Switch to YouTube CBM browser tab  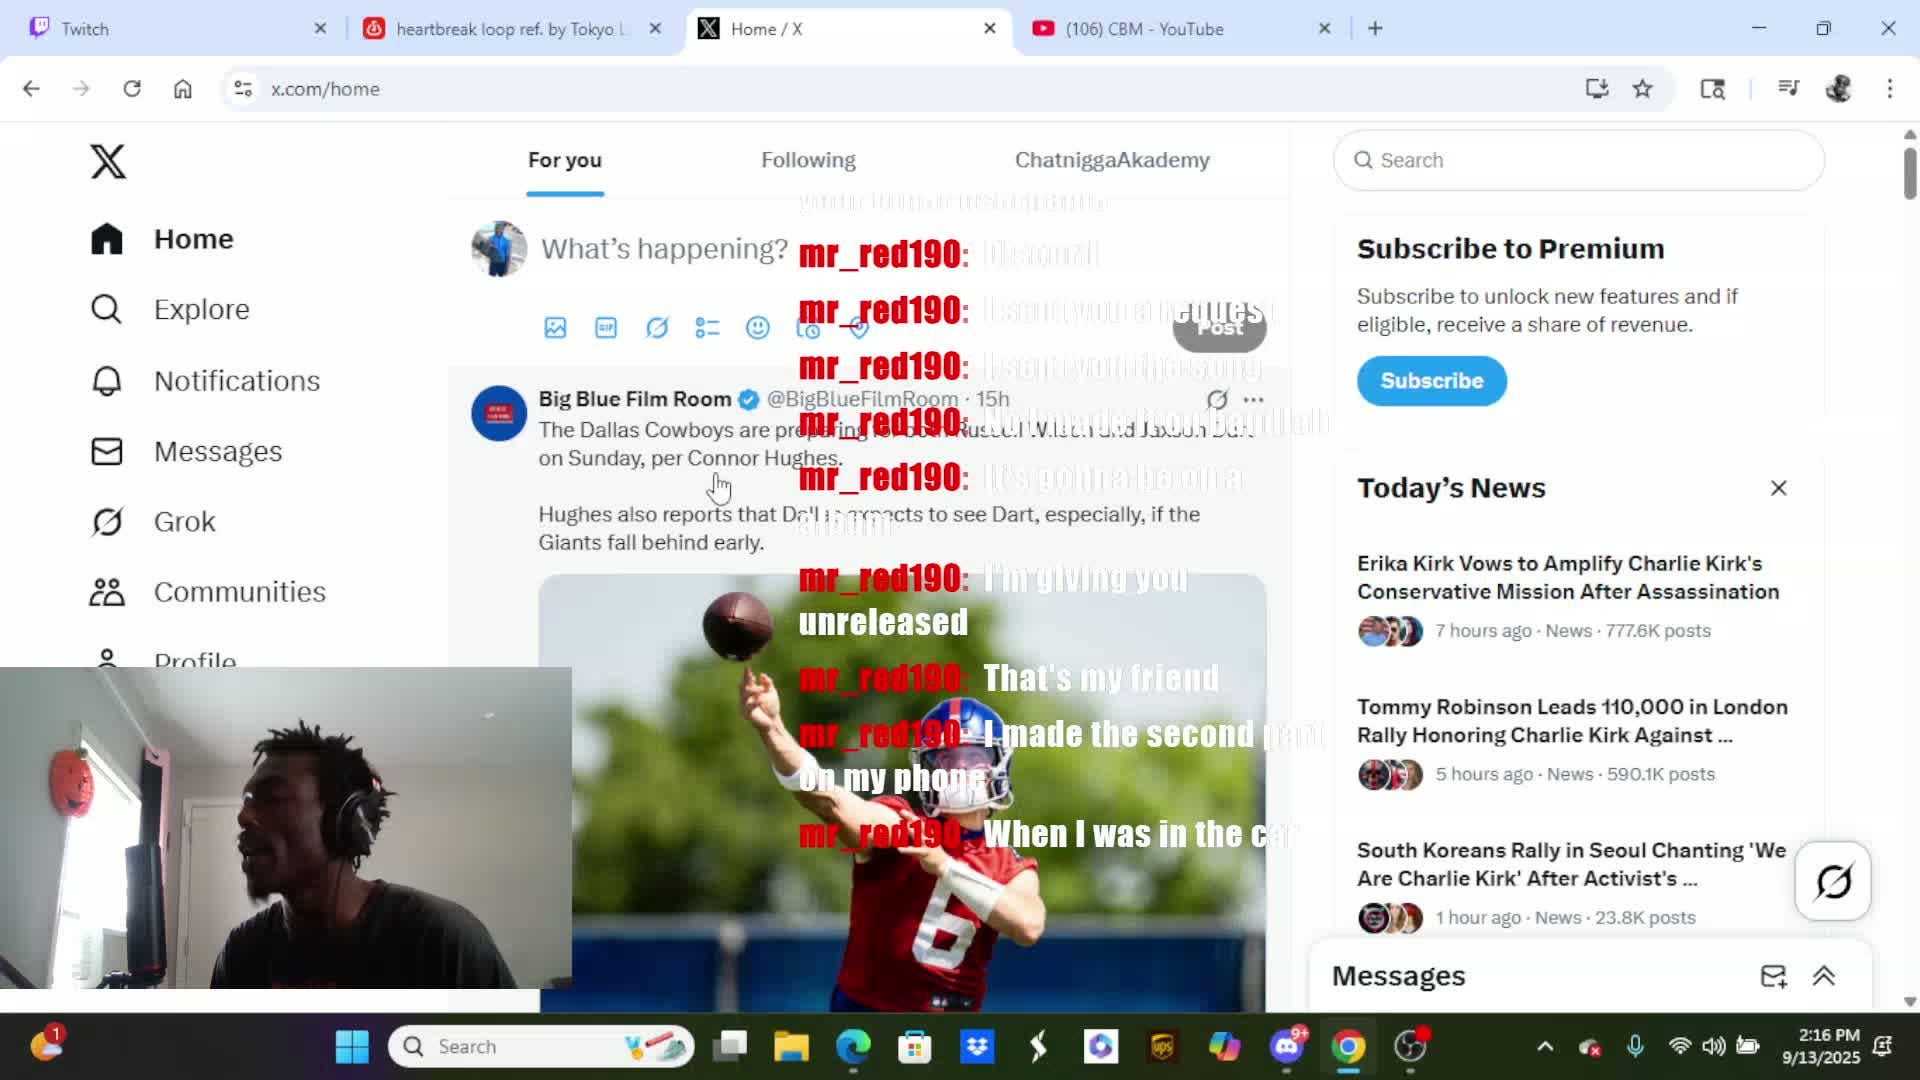[x=1144, y=29]
